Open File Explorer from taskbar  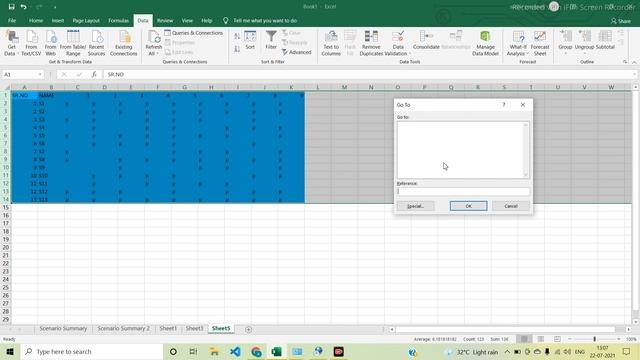tap(214, 351)
